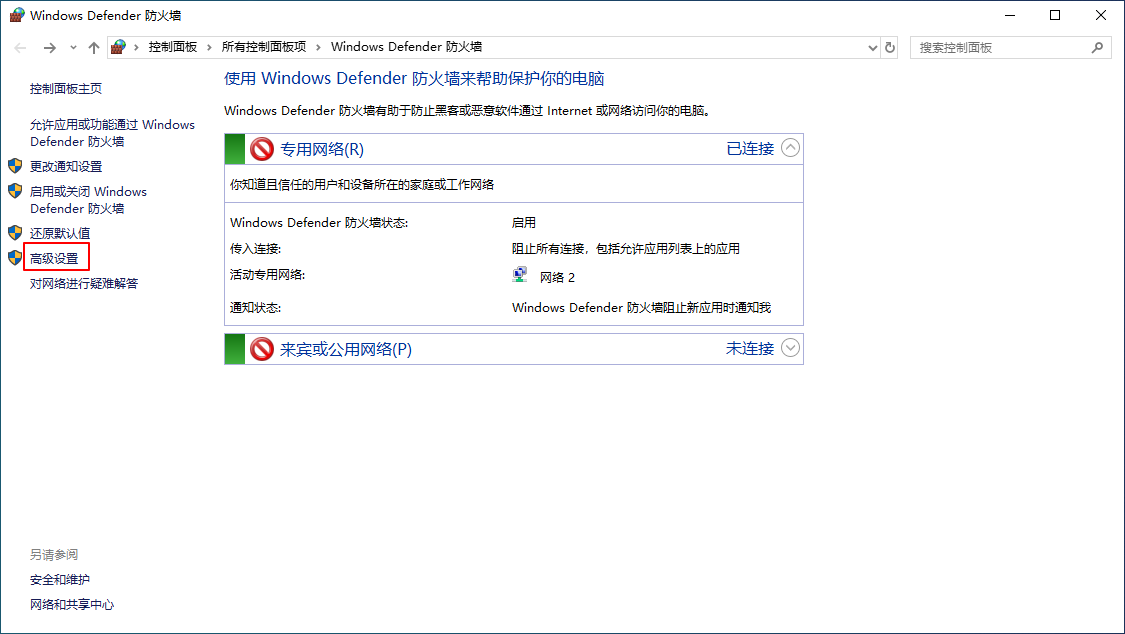Open 对网络进行疑难解答 link
Viewport: 1125px width, 634px height.
(84, 283)
